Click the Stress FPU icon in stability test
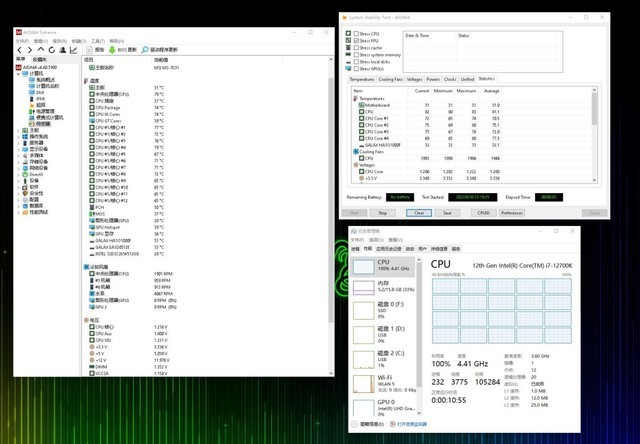Viewport: 640px width, 444px height. 348,40
